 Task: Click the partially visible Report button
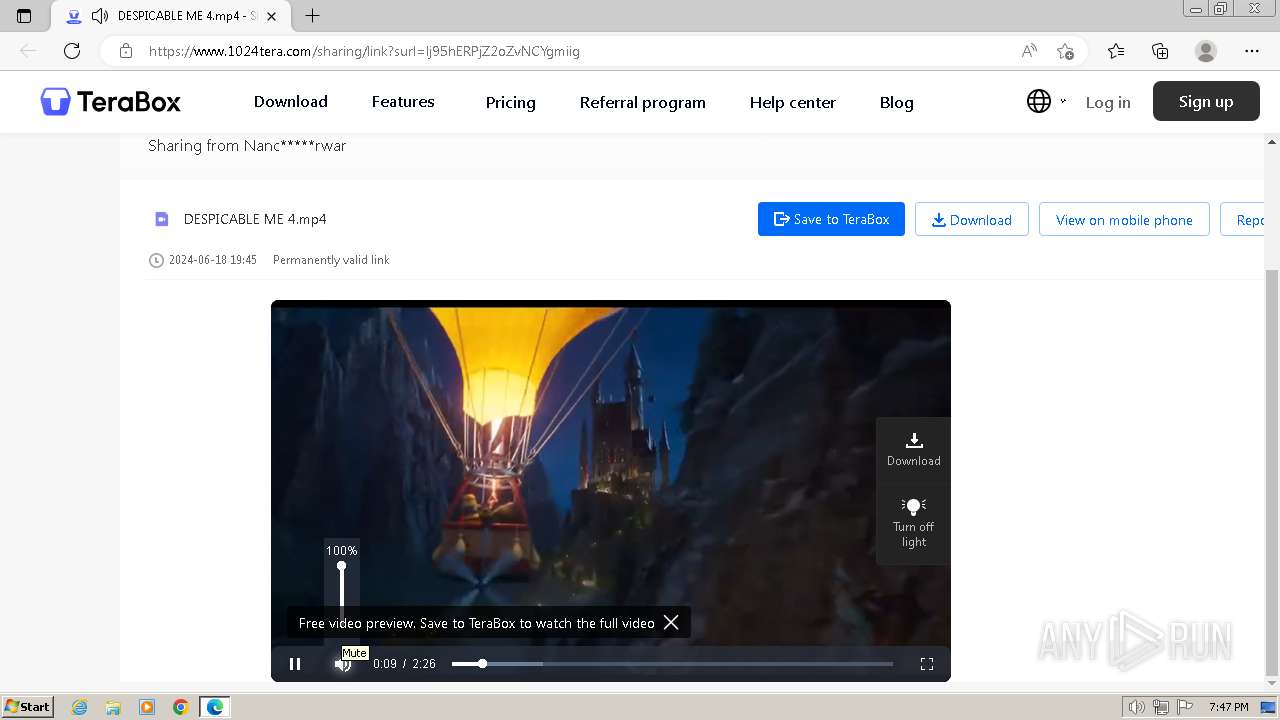coord(1243,219)
